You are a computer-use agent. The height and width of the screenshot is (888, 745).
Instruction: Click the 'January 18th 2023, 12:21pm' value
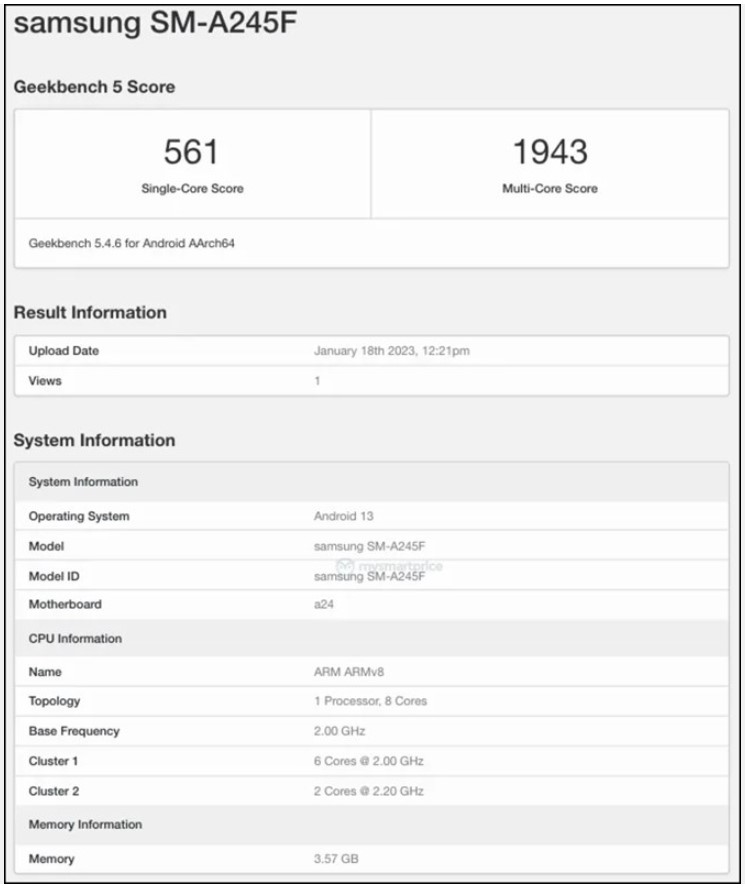coord(391,351)
